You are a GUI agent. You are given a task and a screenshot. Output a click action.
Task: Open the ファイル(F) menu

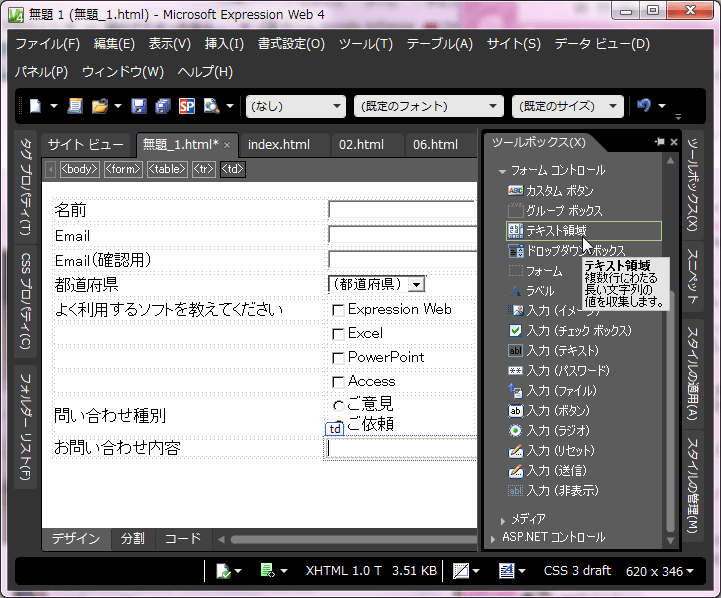click(48, 44)
